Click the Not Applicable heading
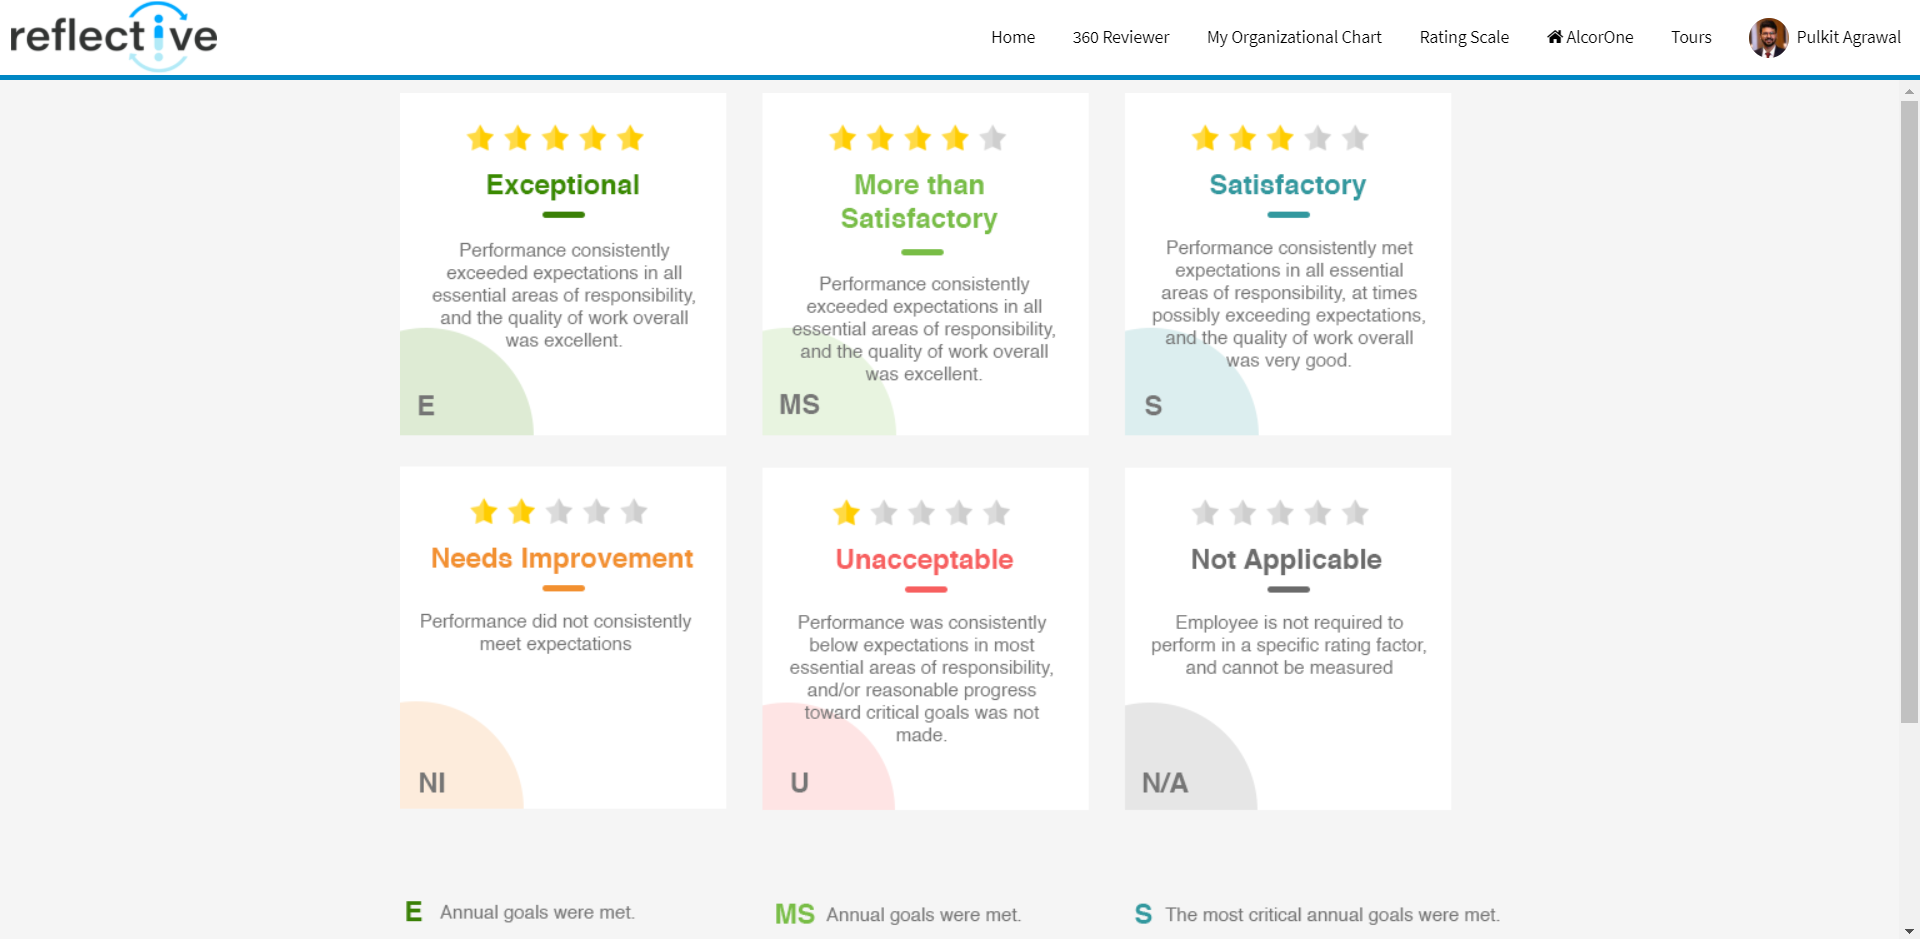This screenshot has width=1920, height=939. click(1287, 559)
